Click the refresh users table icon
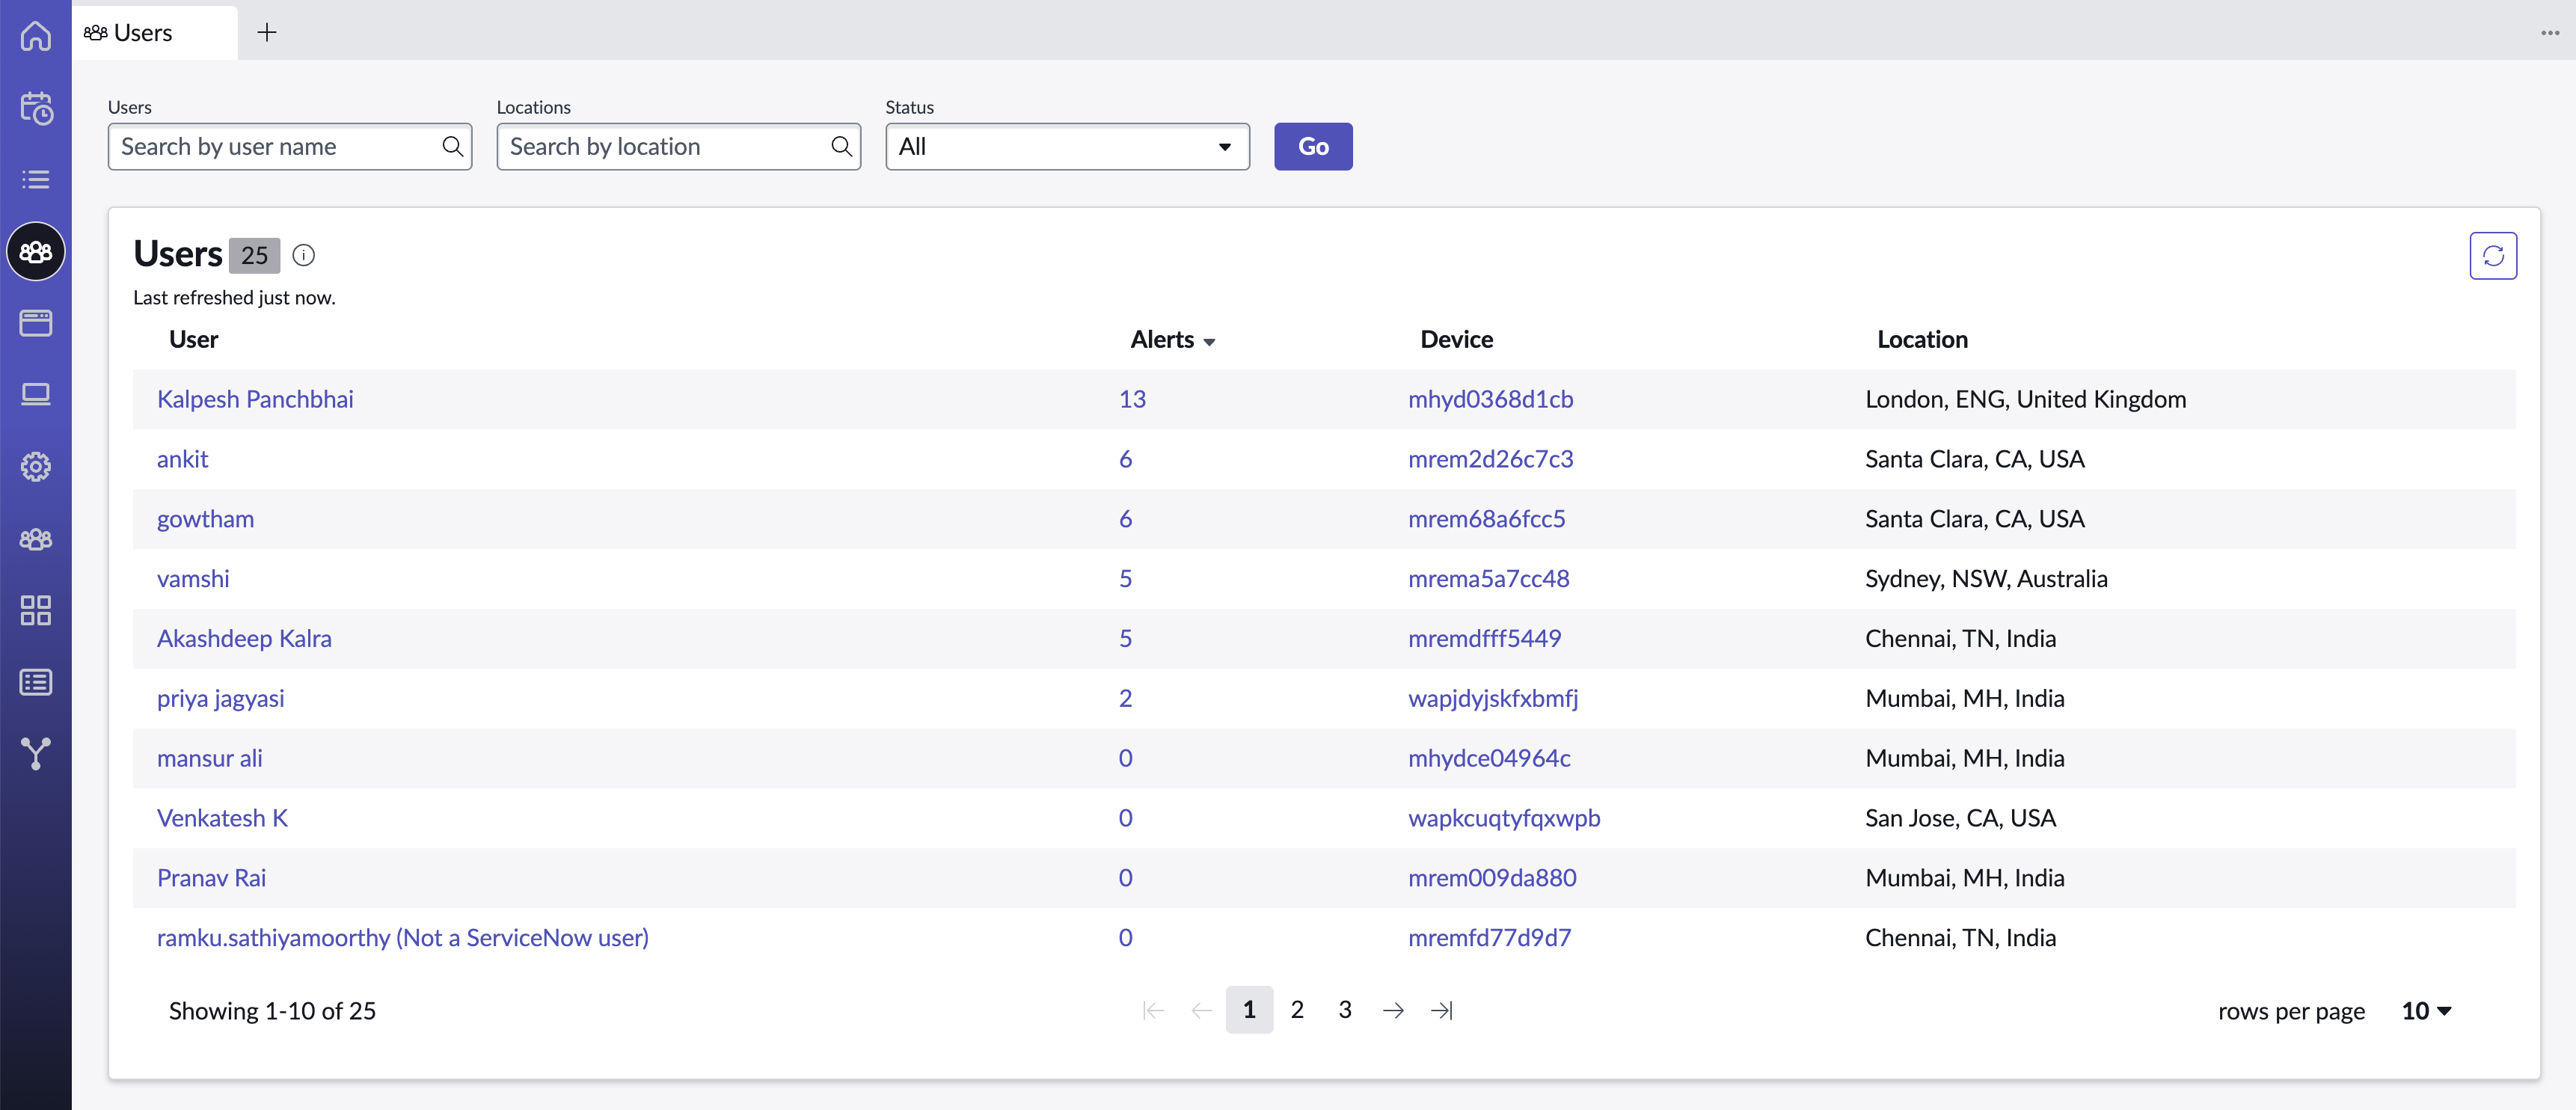 (x=2493, y=256)
